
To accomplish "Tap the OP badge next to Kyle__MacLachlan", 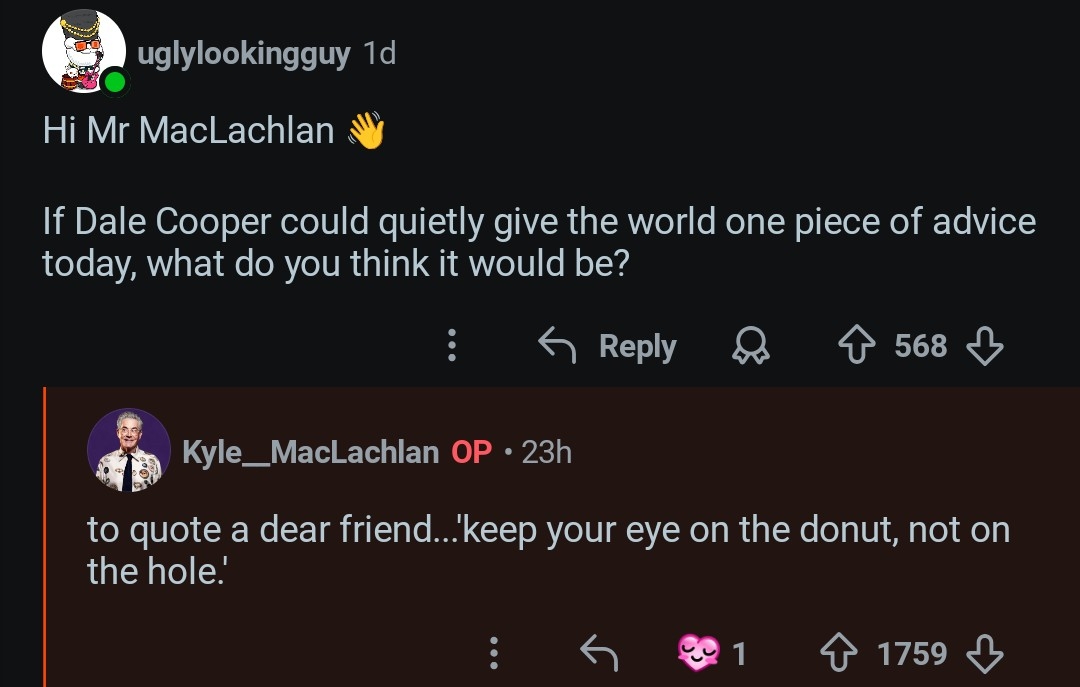I will [x=472, y=452].
